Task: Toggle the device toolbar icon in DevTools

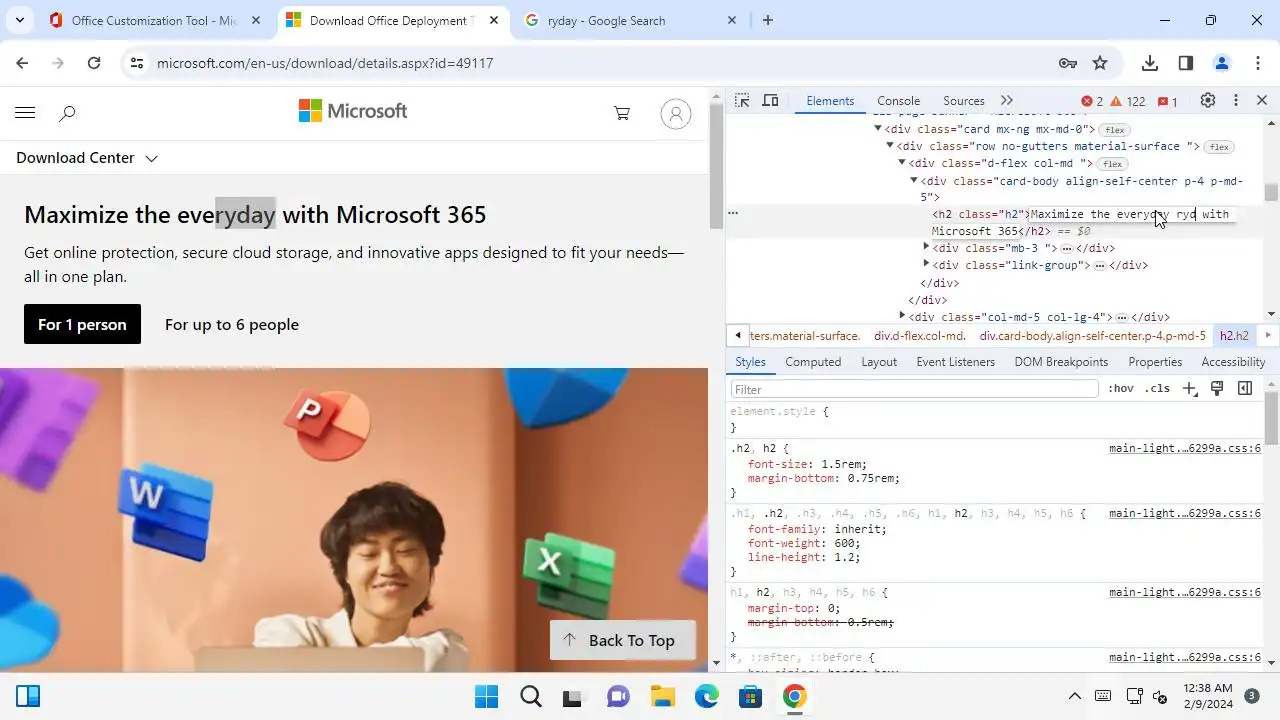Action: point(770,101)
